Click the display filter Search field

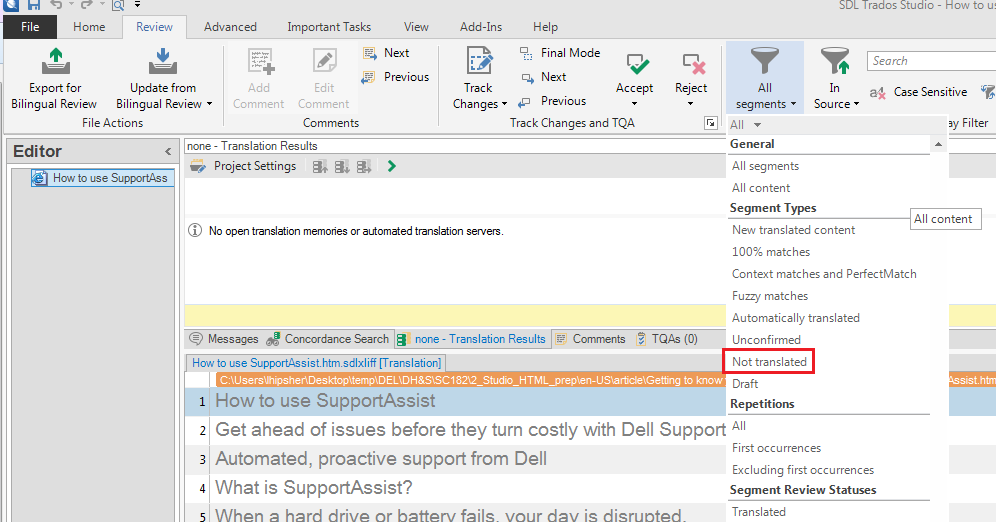coord(931,61)
